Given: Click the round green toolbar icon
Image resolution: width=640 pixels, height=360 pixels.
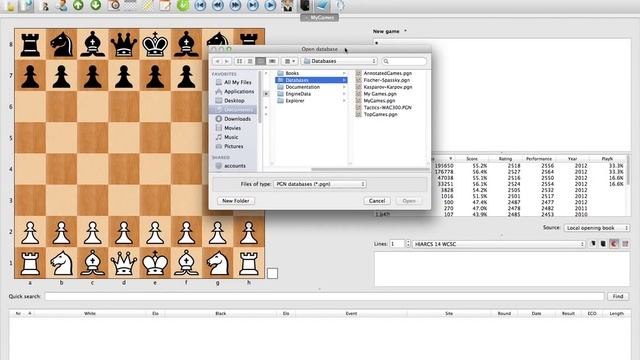Looking at the screenshot, I should point(183,5).
